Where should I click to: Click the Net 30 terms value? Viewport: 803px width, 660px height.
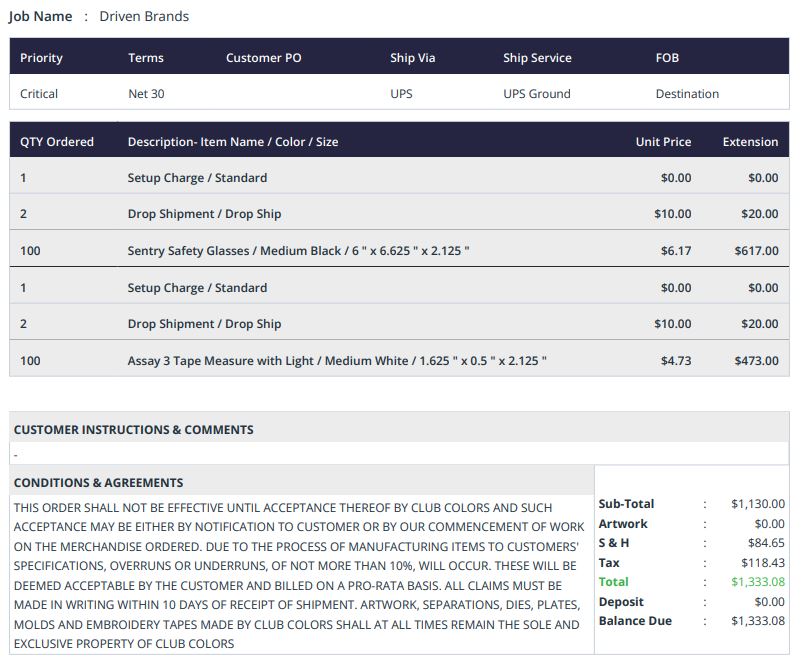146,94
